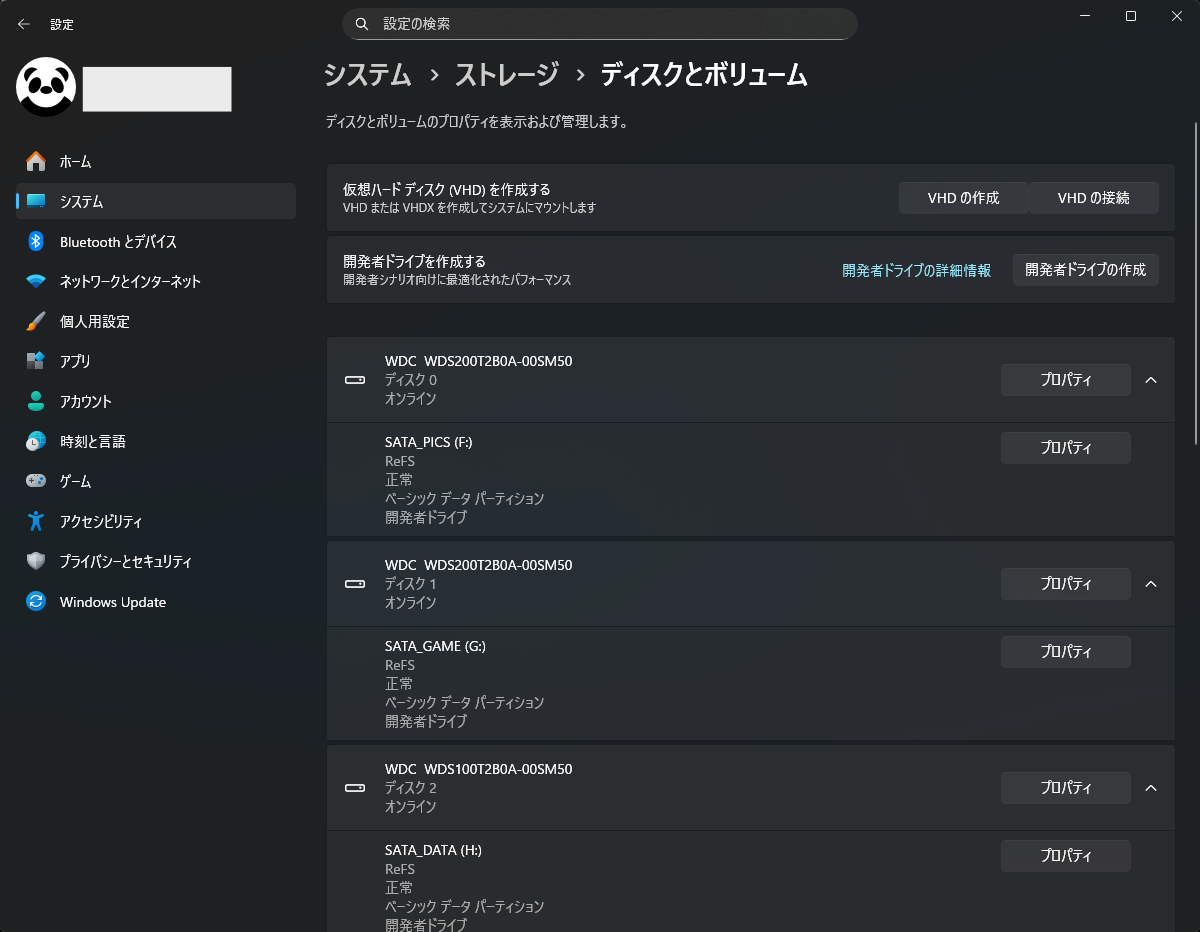The image size is (1200, 932).
Task: Open Windows Update page
Action: click(112, 602)
